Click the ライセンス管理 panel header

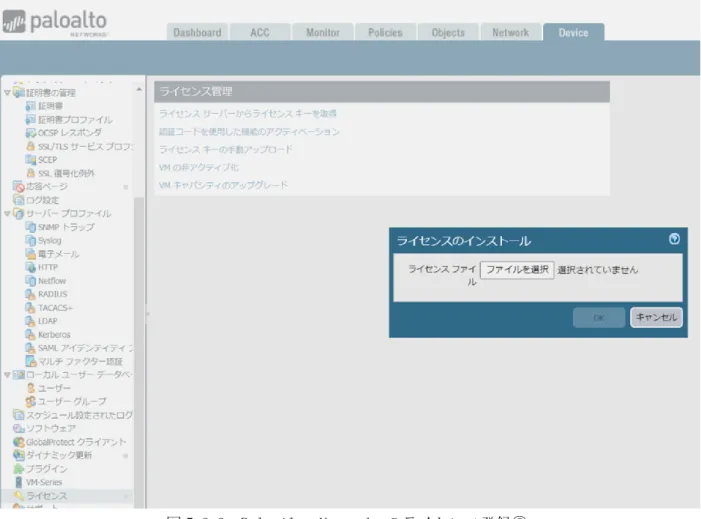382,92
